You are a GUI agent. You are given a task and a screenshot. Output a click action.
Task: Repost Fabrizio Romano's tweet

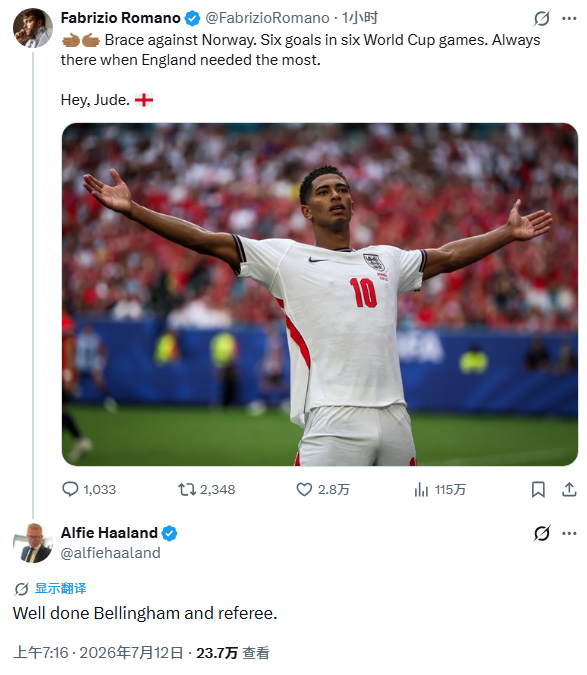[207, 489]
